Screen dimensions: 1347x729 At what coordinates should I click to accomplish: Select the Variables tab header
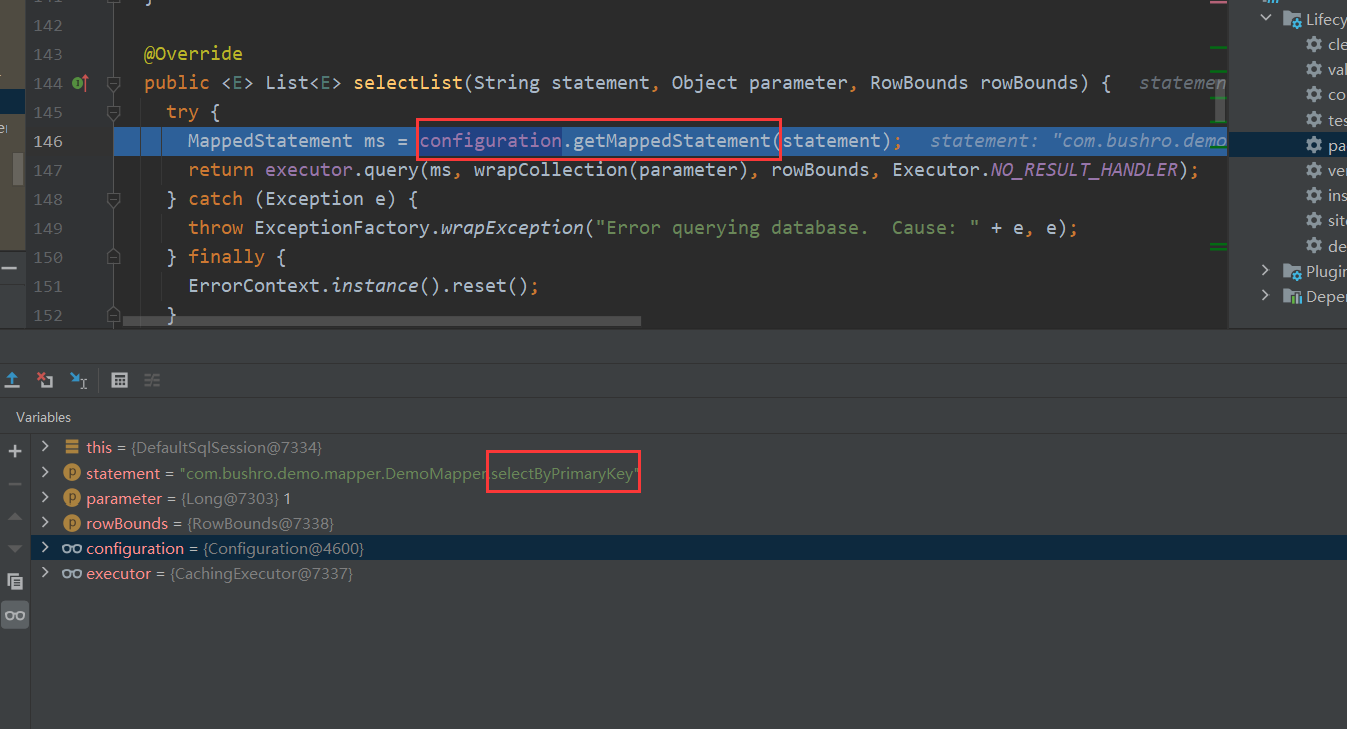[44, 417]
